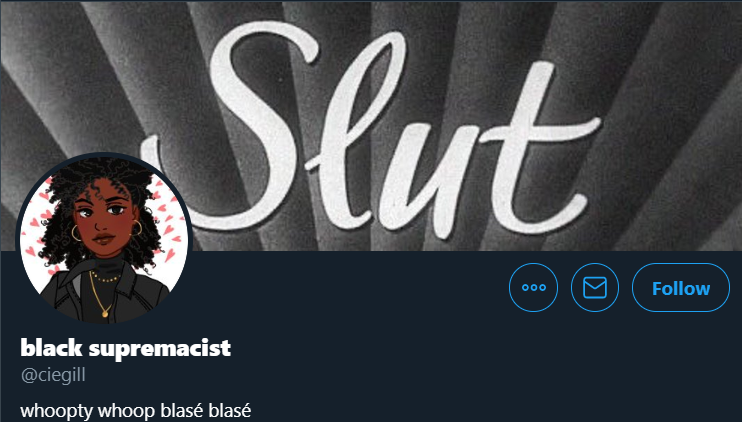
Task: Click the envelope message icon
Action: [x=595, y=288]
